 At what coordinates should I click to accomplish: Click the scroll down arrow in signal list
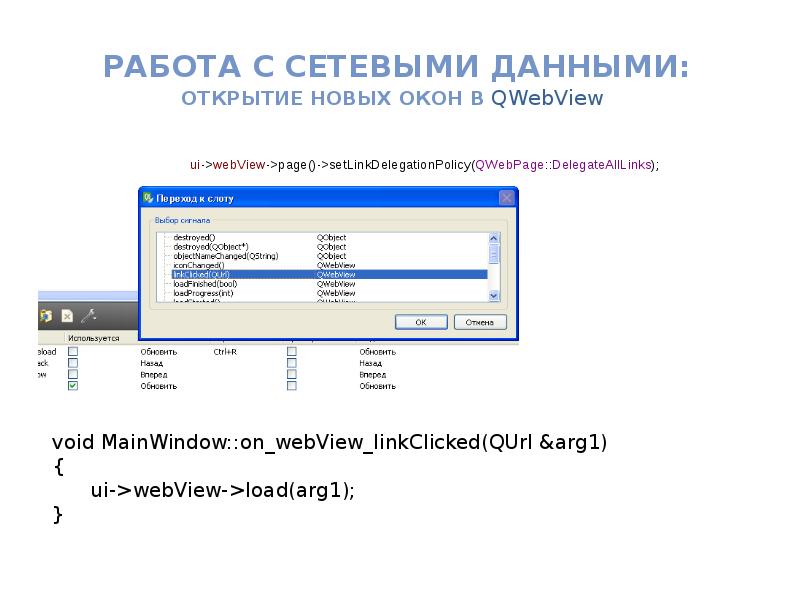pos(493,295)
